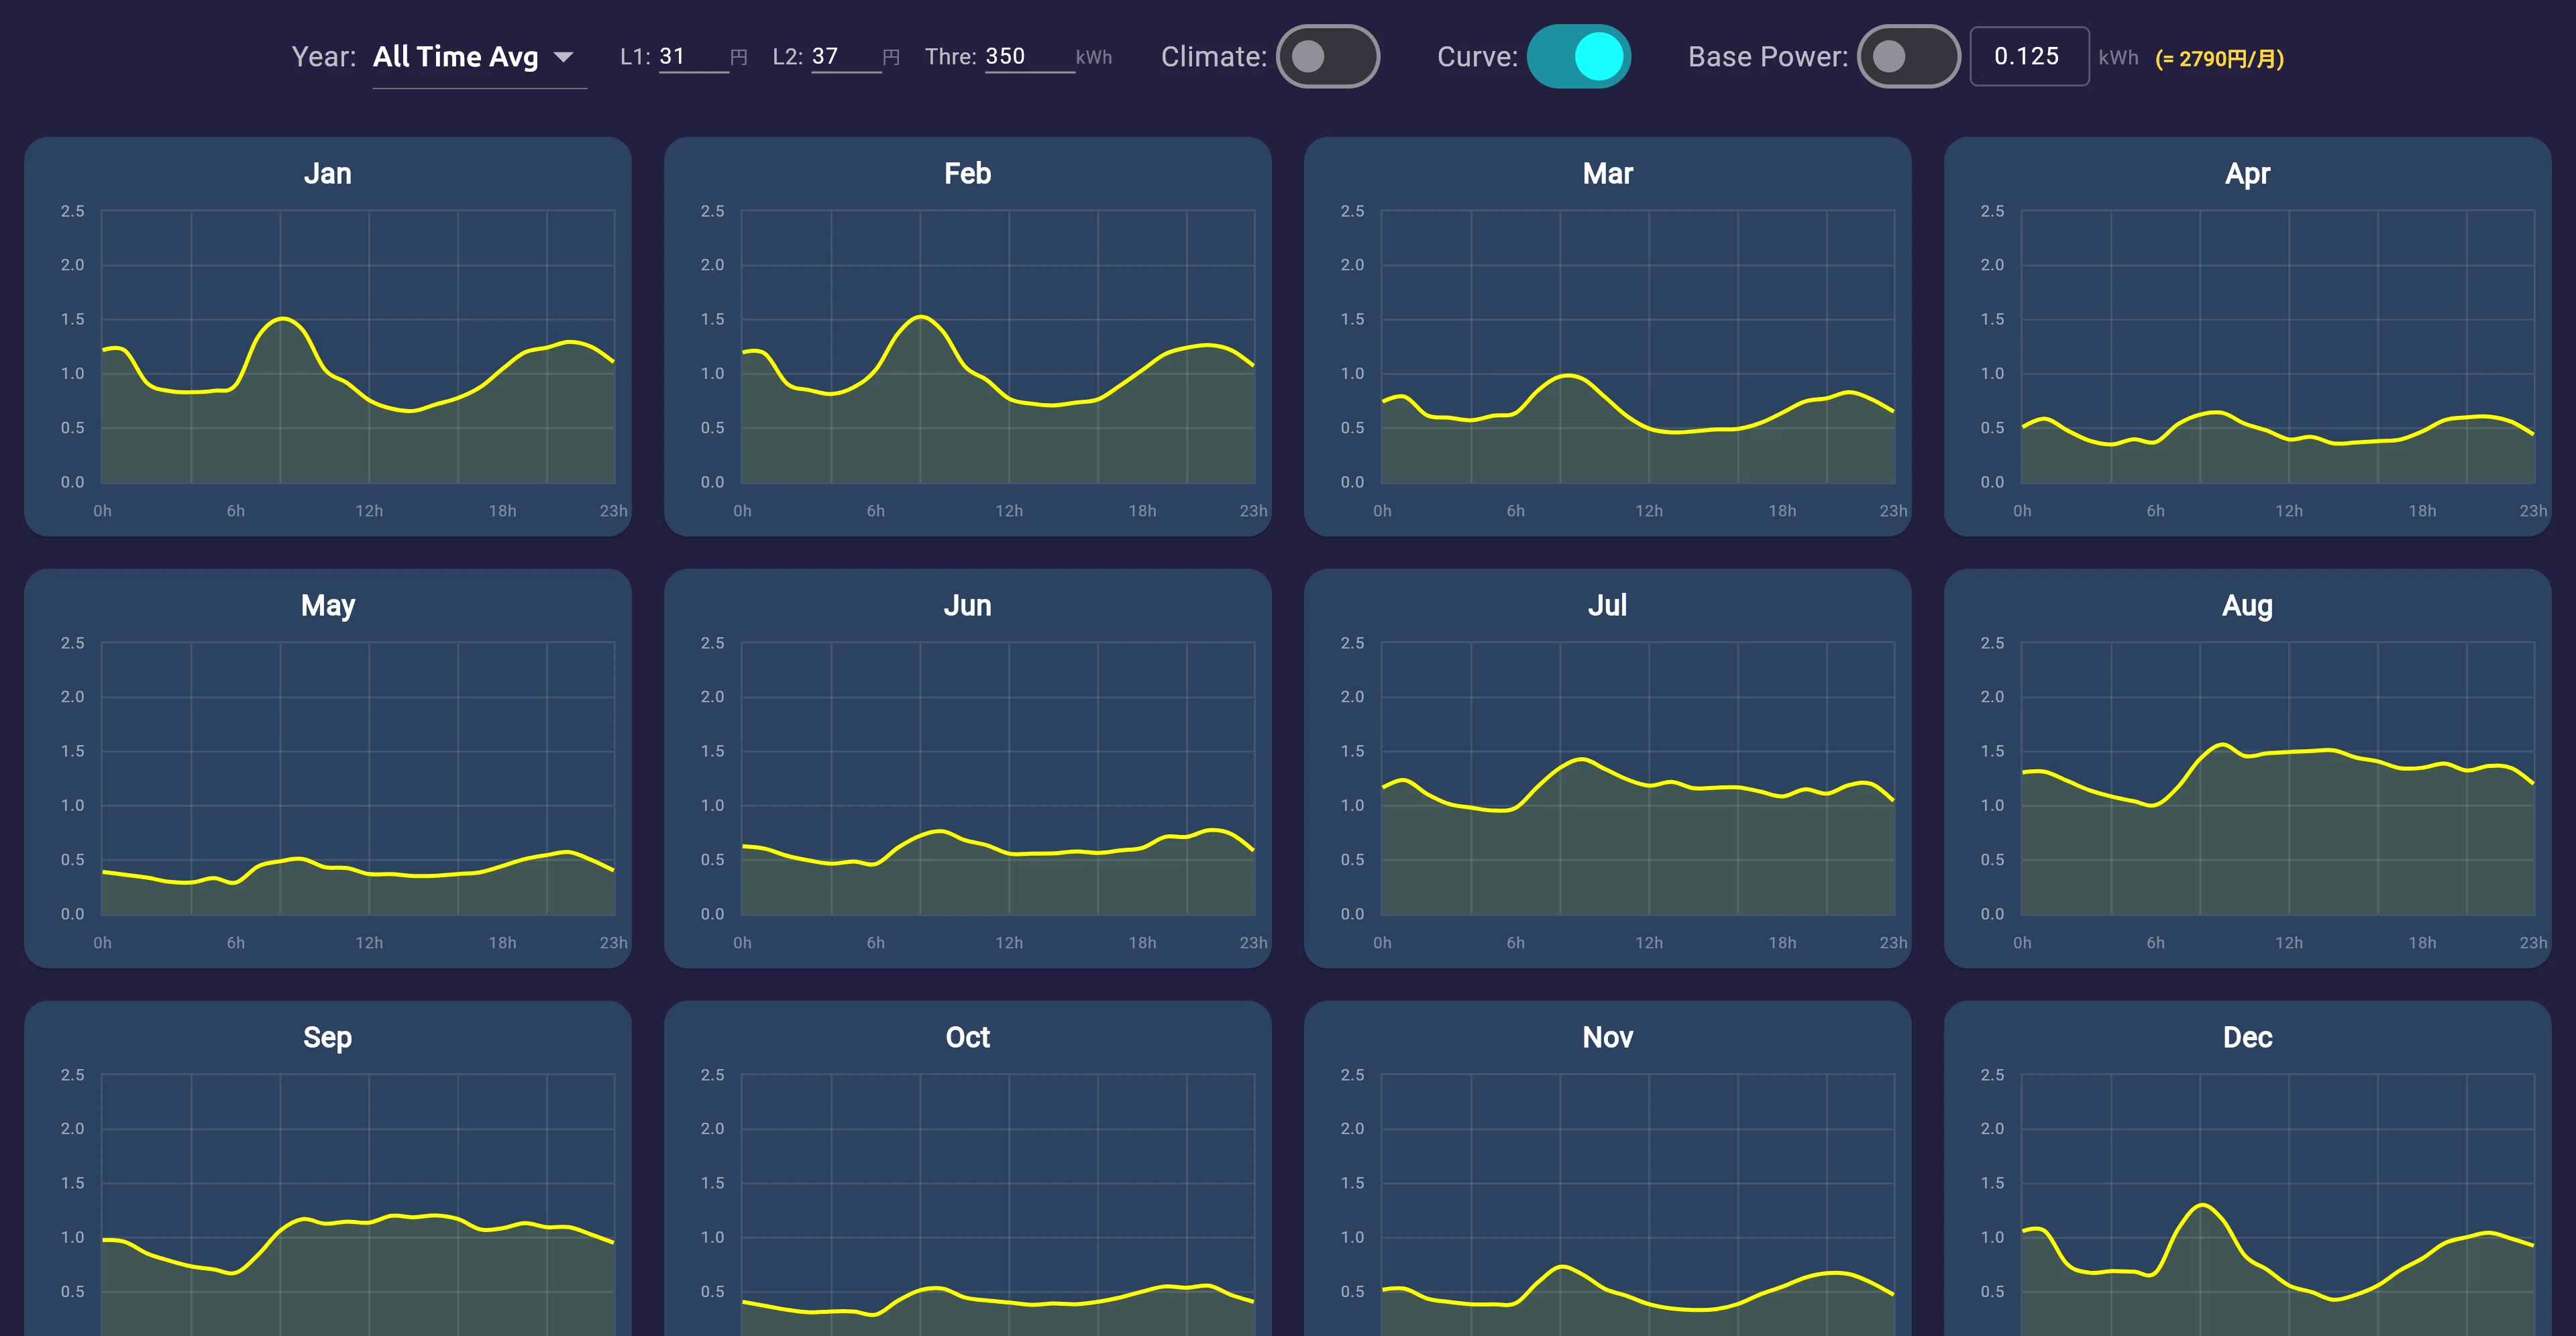The image size is (2576, 1336).
Task: Click the L2 price input field
Action: (845, 57)
